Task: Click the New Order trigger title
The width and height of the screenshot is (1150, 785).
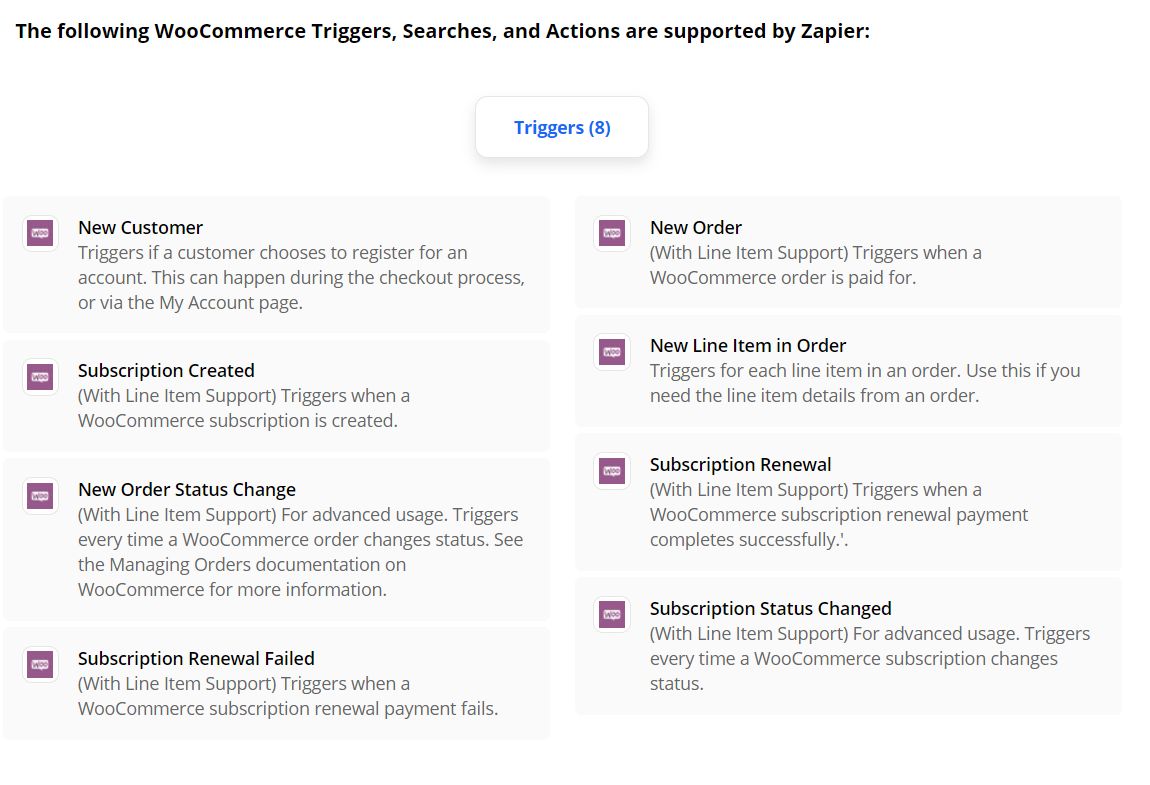Action: [696, 228]
